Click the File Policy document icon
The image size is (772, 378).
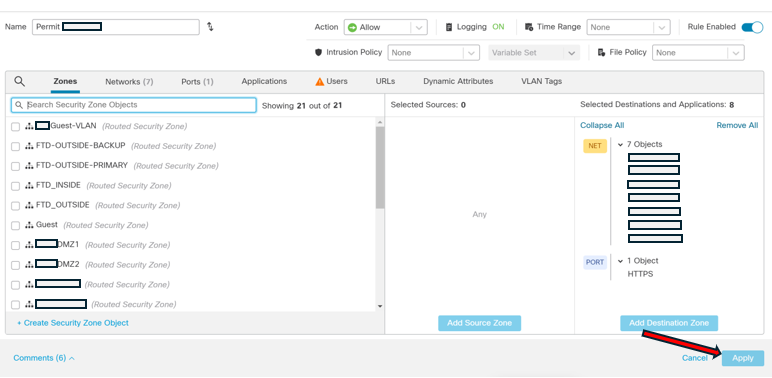(601, 52)
